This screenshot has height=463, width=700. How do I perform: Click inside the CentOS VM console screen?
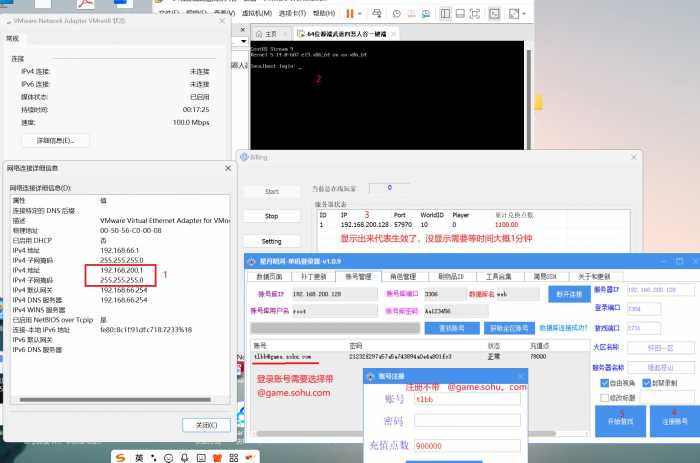point(387,95)
